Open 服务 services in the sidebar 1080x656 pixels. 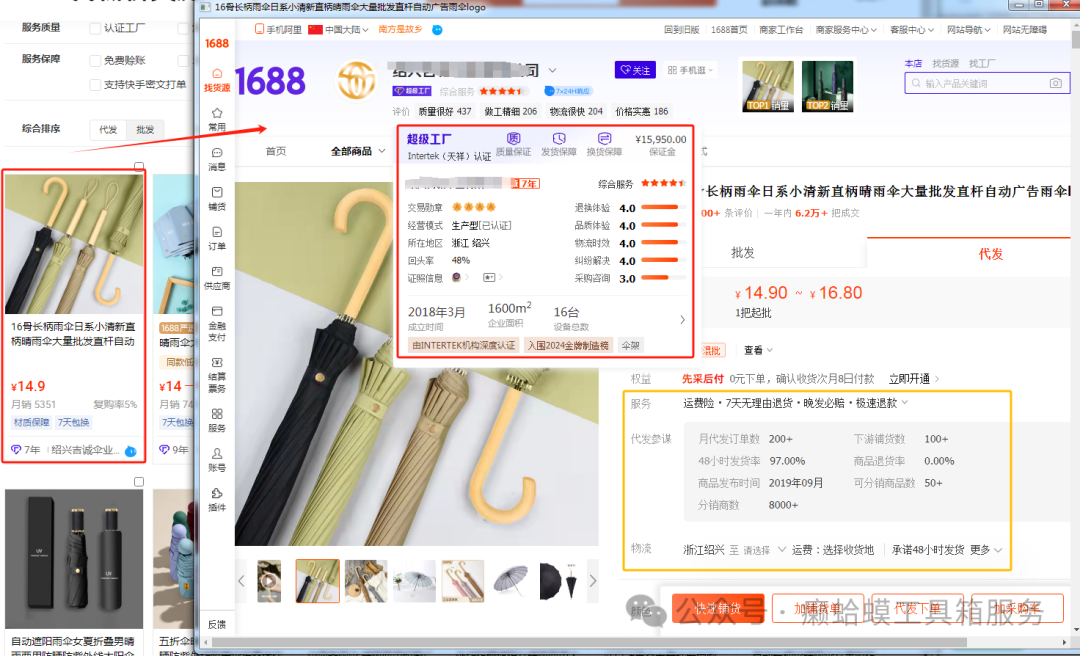(x=217, y=420)
